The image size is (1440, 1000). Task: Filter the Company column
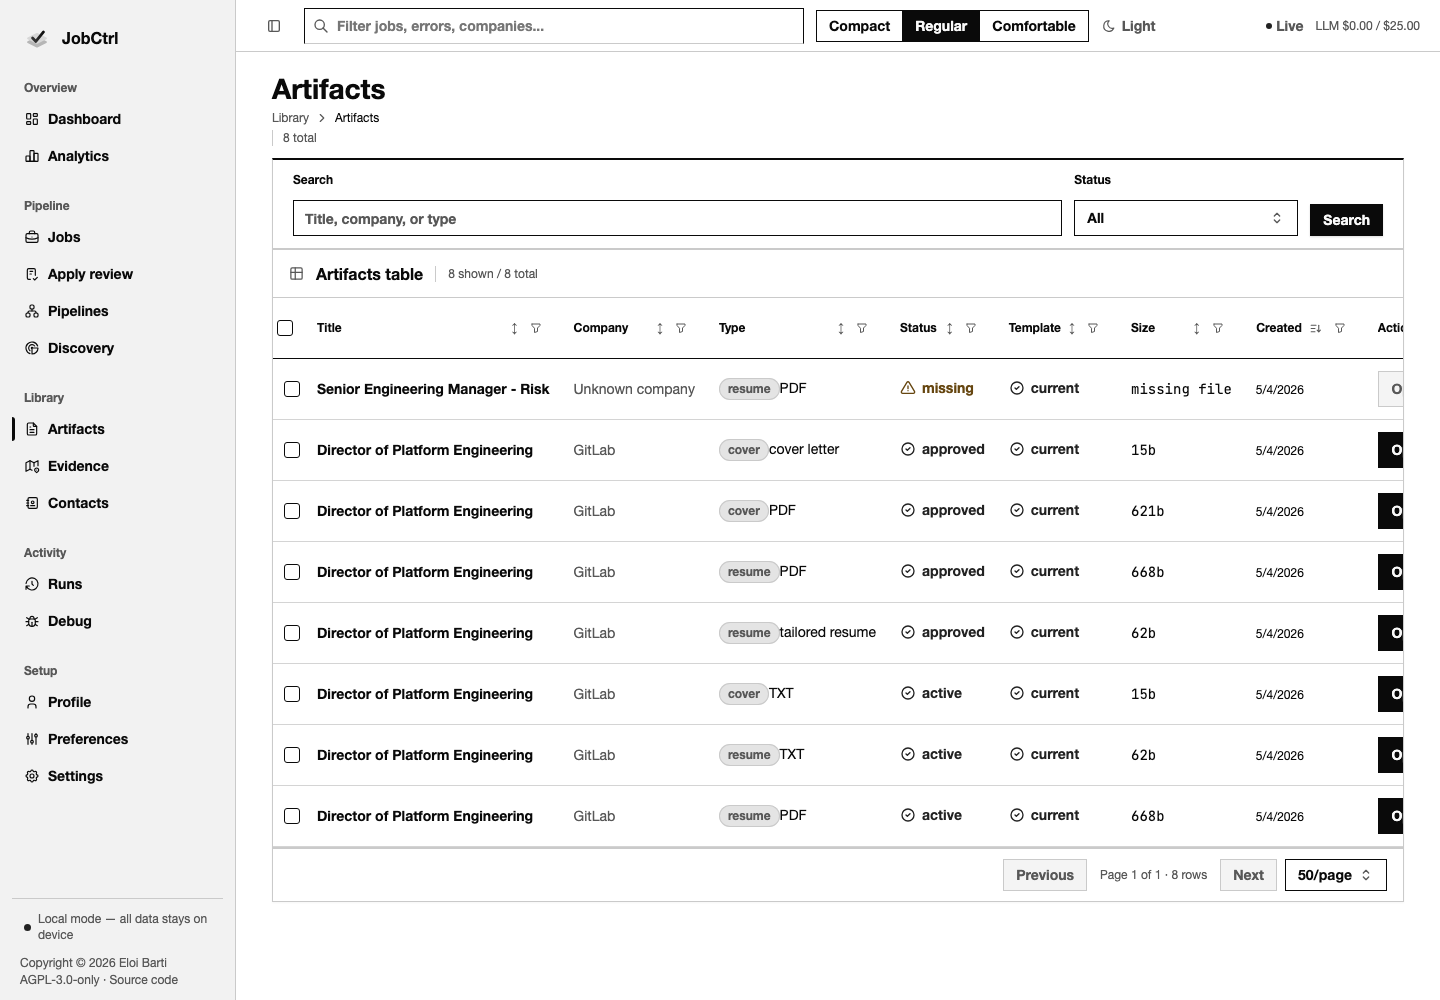coord(681,328)
